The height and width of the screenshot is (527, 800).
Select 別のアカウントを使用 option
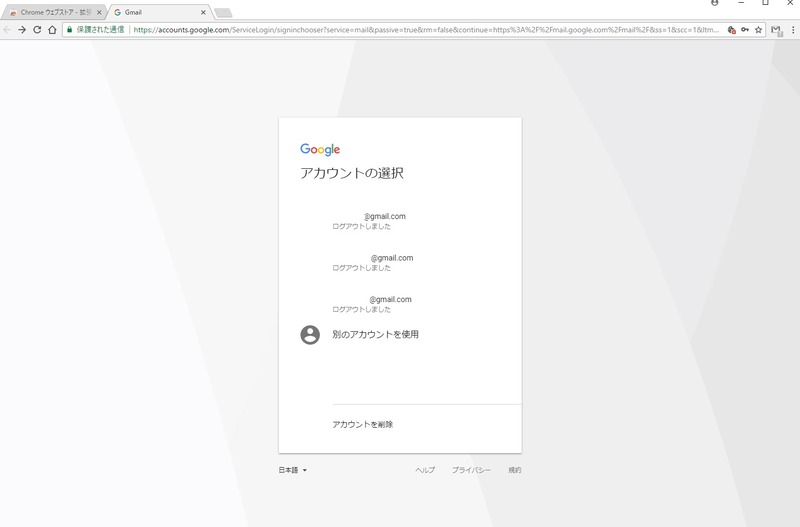coord(376,334)
